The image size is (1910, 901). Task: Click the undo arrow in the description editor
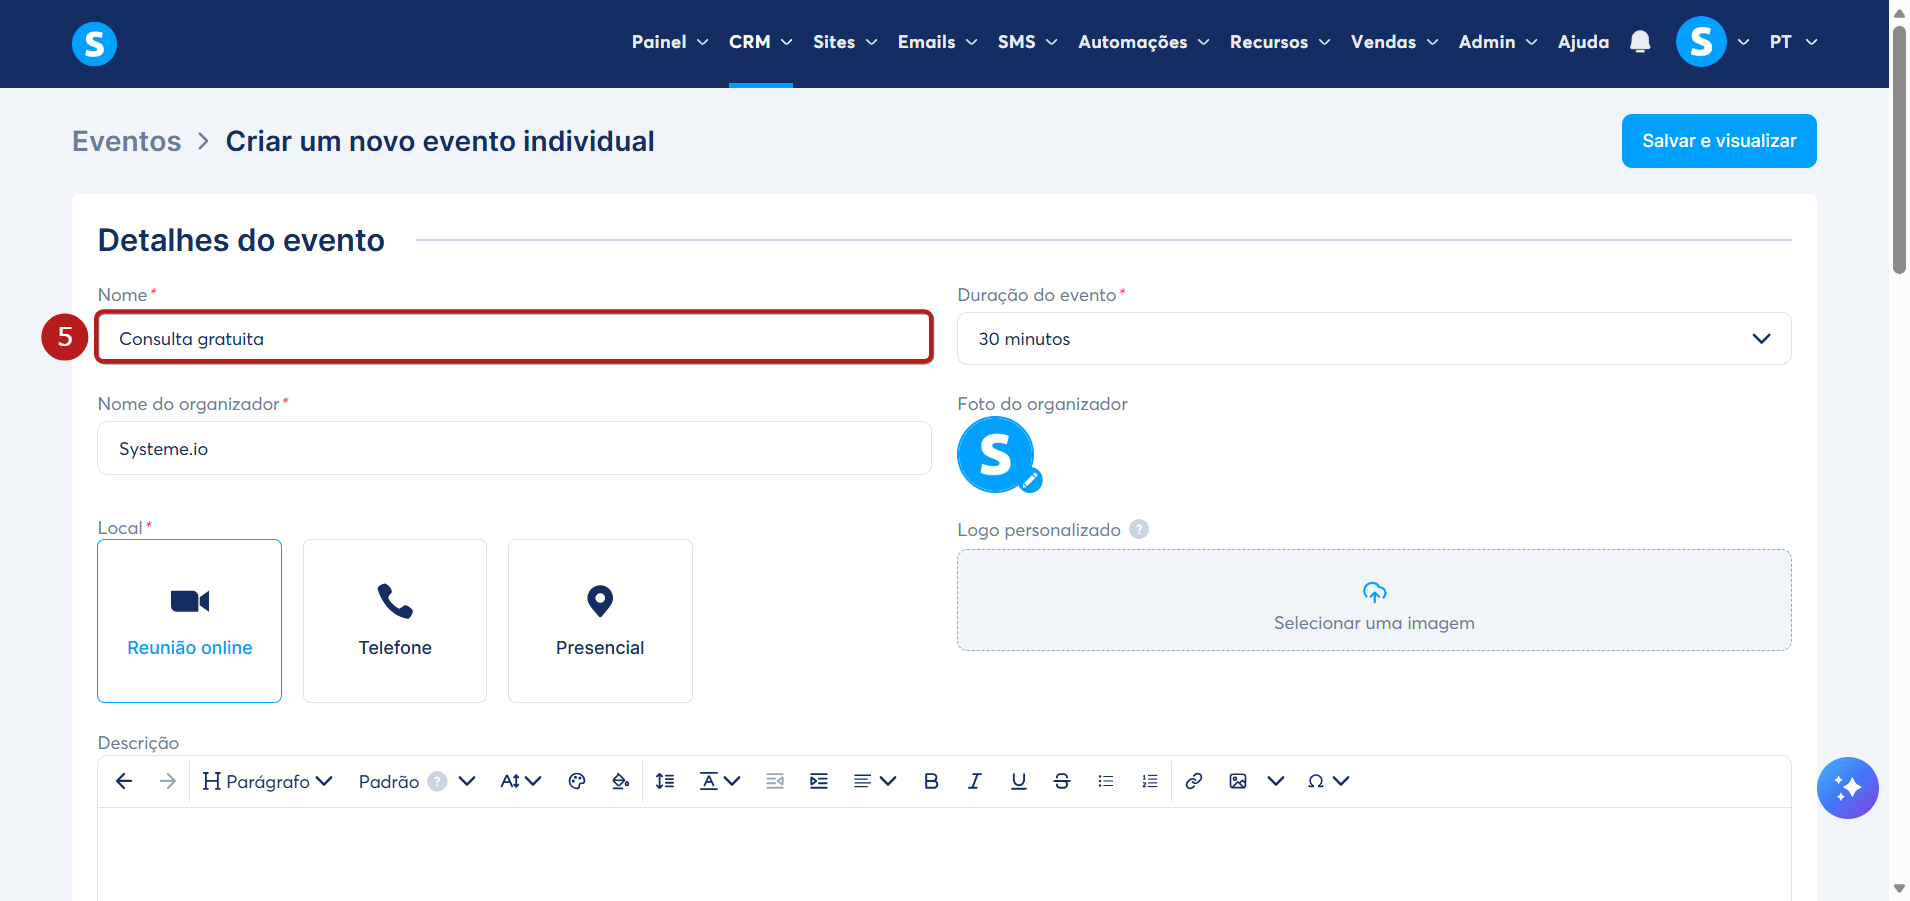coord(124,781)
